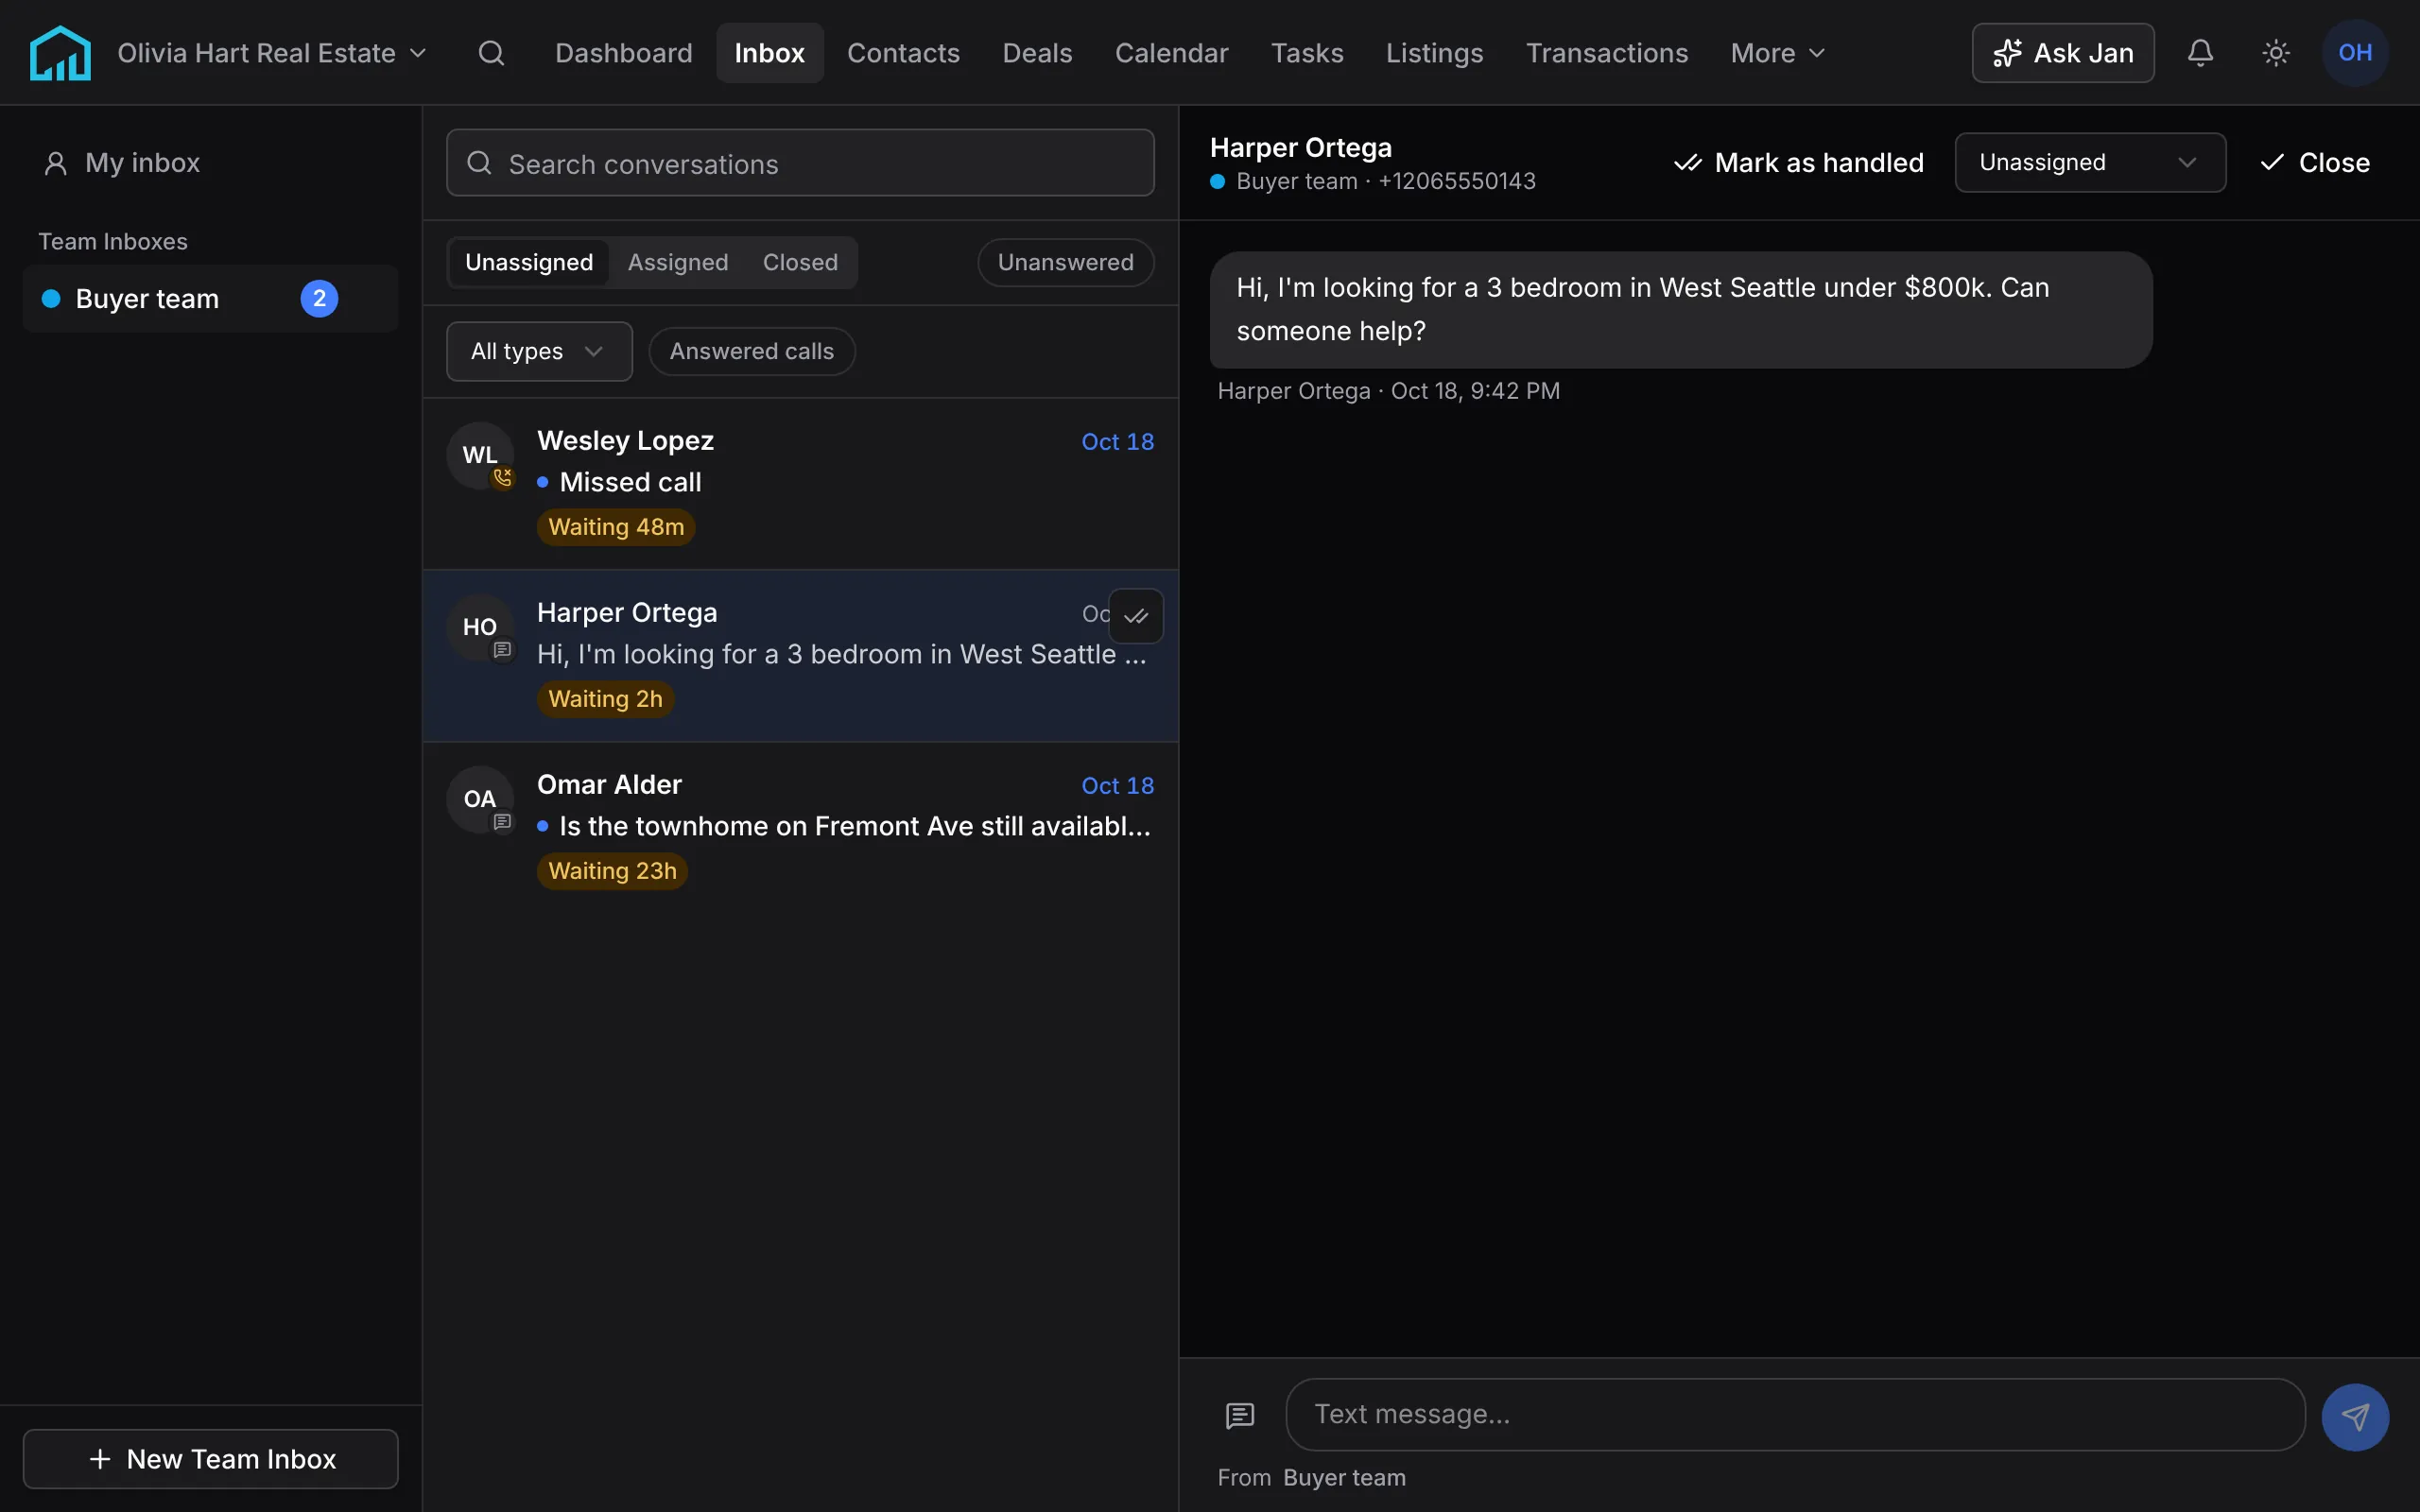2420x1512 pixels.
Task: Click the Inbox tab
Action: (769, 53)
